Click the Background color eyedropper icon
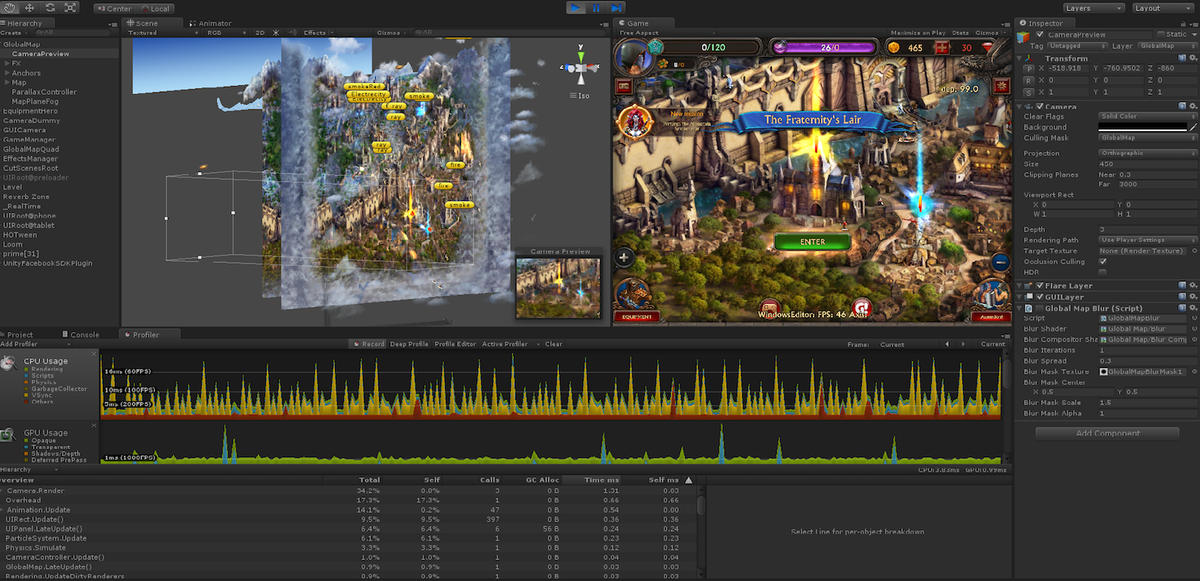1200x581 pixels. point(1192,127)
